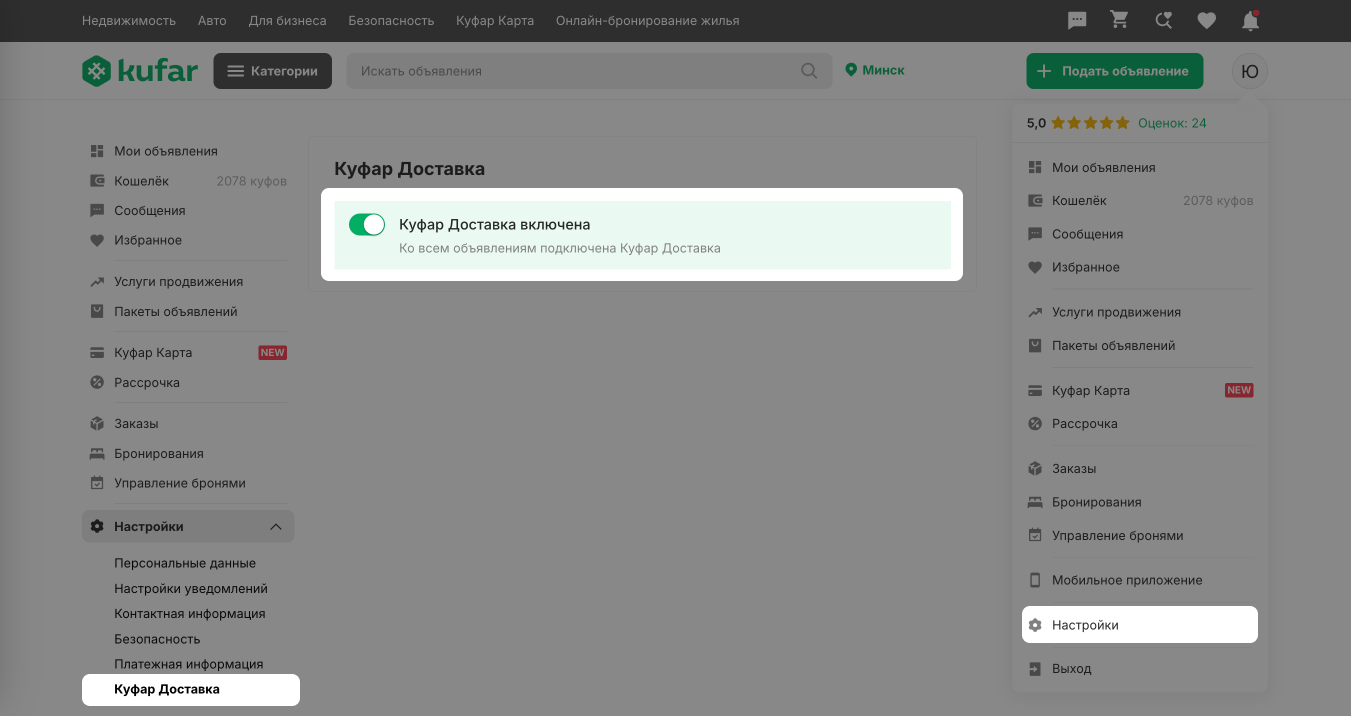Select Платежная информация settings item

(189, 664)
